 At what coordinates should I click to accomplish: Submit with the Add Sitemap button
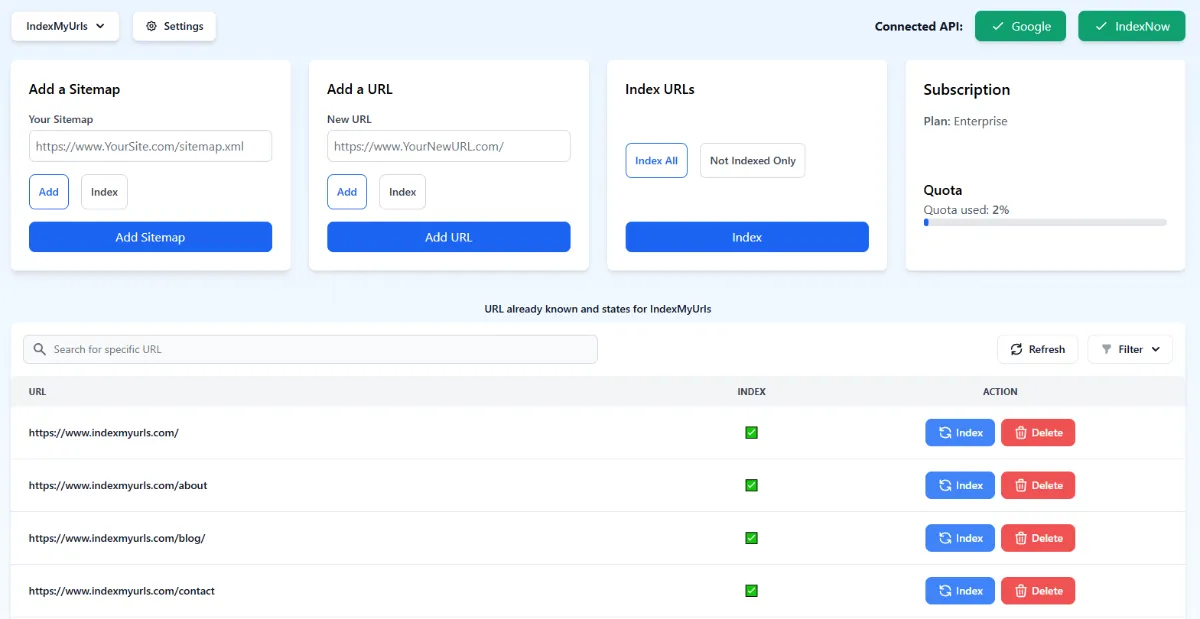pyautogui.click(x=150, y=237)
